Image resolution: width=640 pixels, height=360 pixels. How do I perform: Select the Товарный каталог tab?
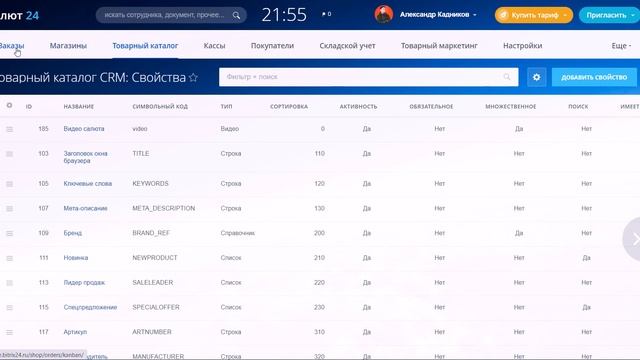[145, 46]
